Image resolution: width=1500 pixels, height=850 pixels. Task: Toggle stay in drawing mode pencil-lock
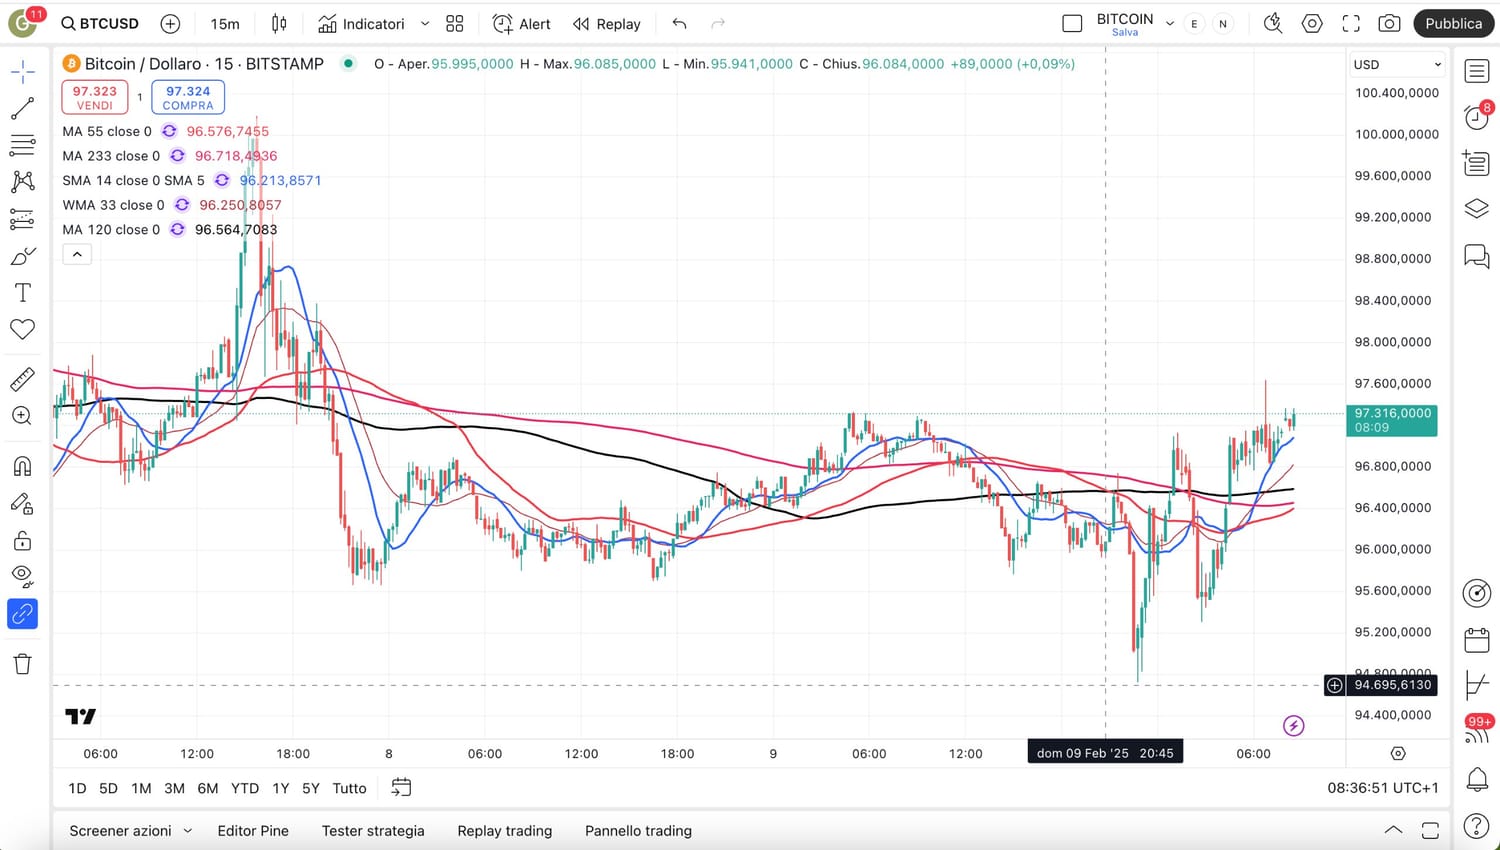tap(22, 503)
